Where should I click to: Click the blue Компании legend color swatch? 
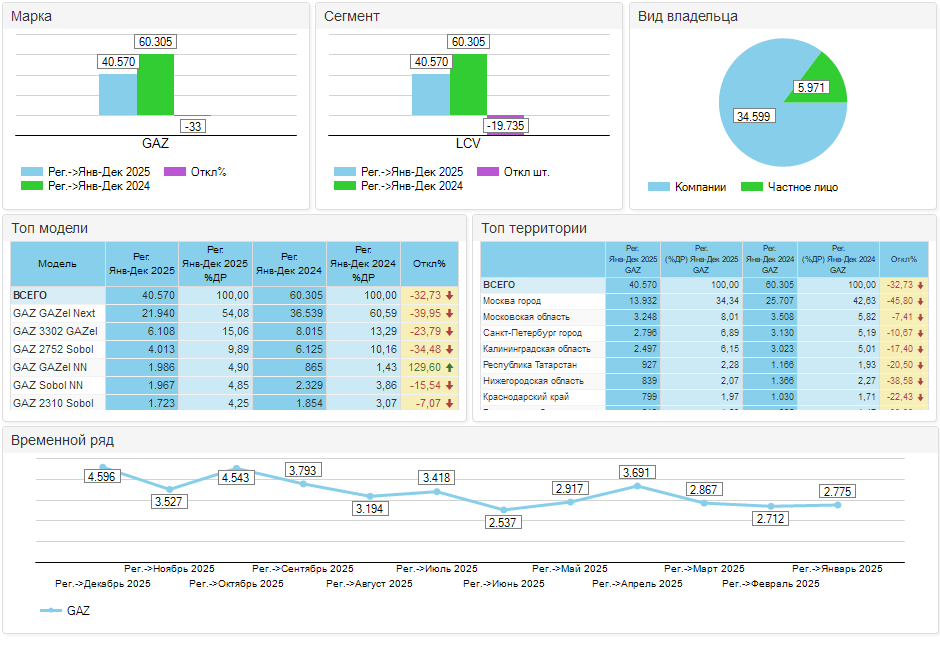click(658, 187)
